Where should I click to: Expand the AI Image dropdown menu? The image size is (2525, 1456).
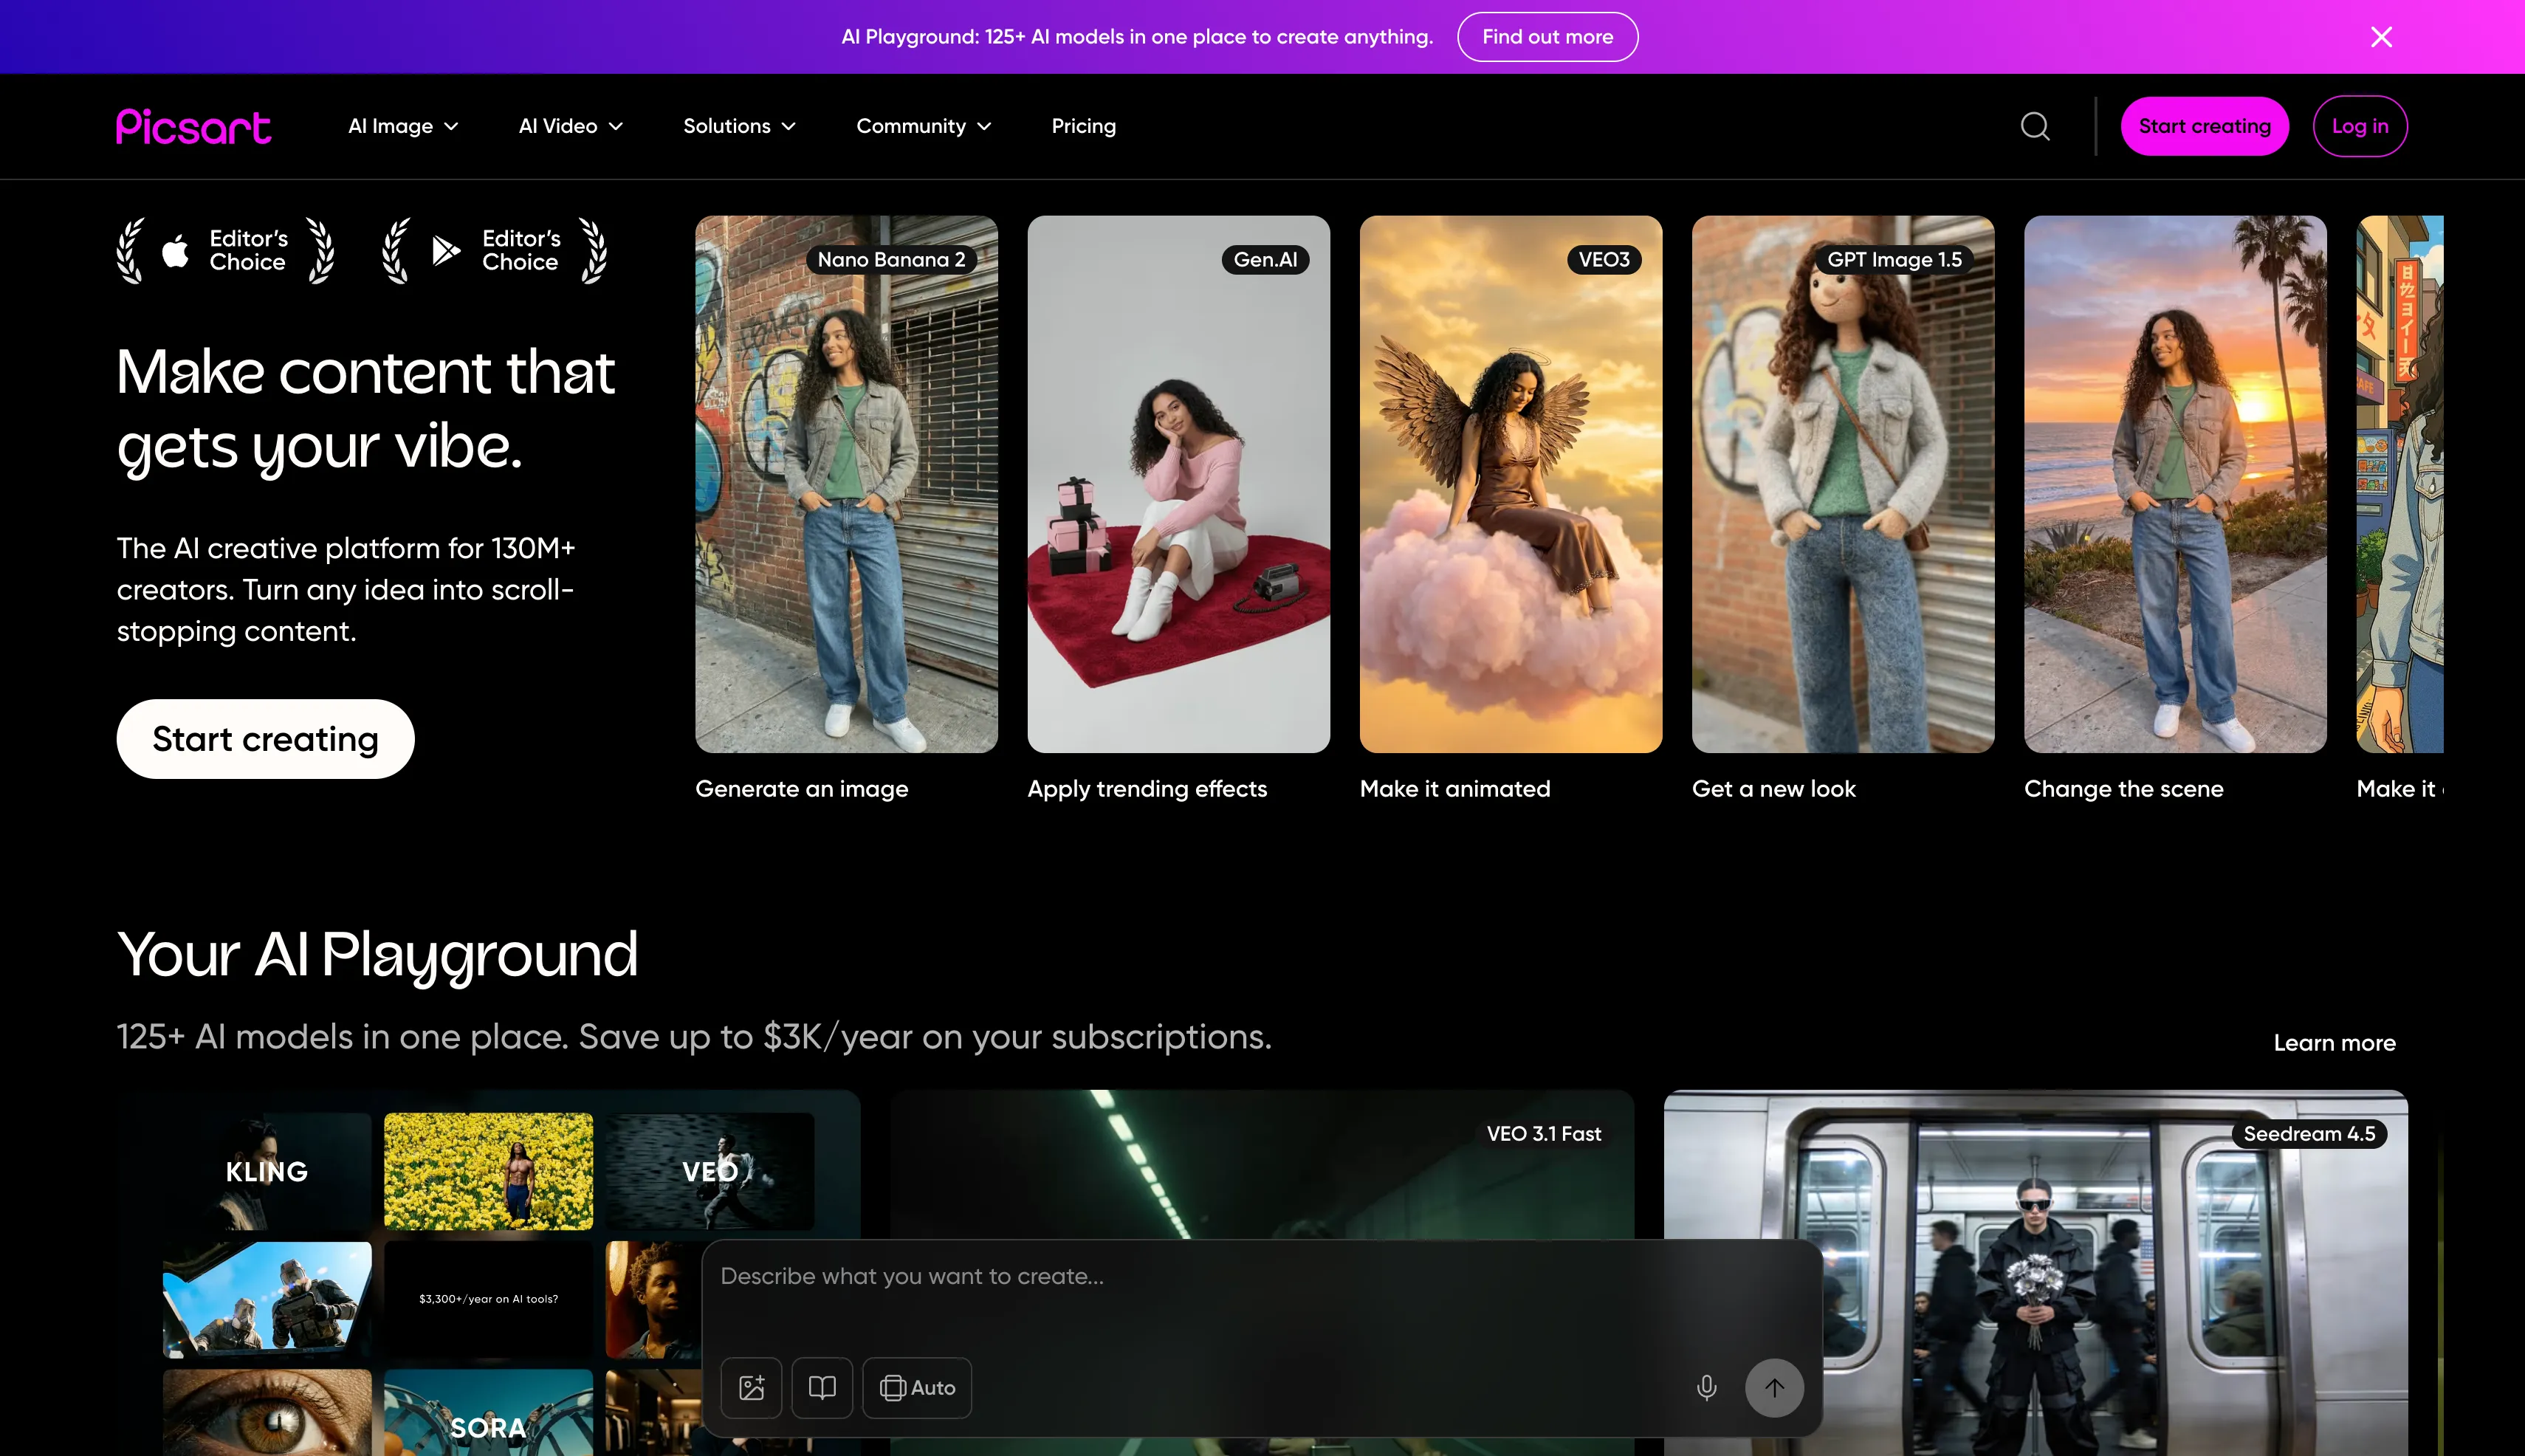click(x=403, y=126)
